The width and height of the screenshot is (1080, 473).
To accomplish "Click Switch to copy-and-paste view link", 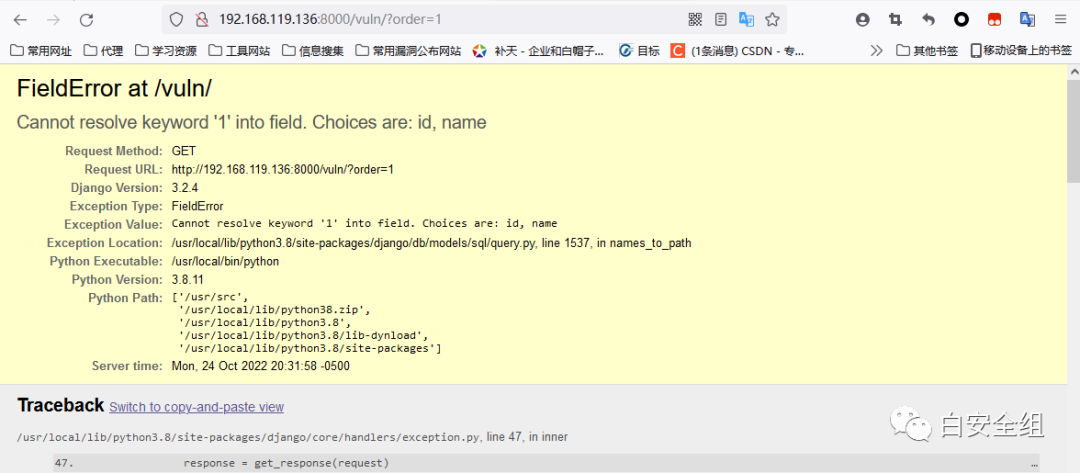I will point(196,407).
